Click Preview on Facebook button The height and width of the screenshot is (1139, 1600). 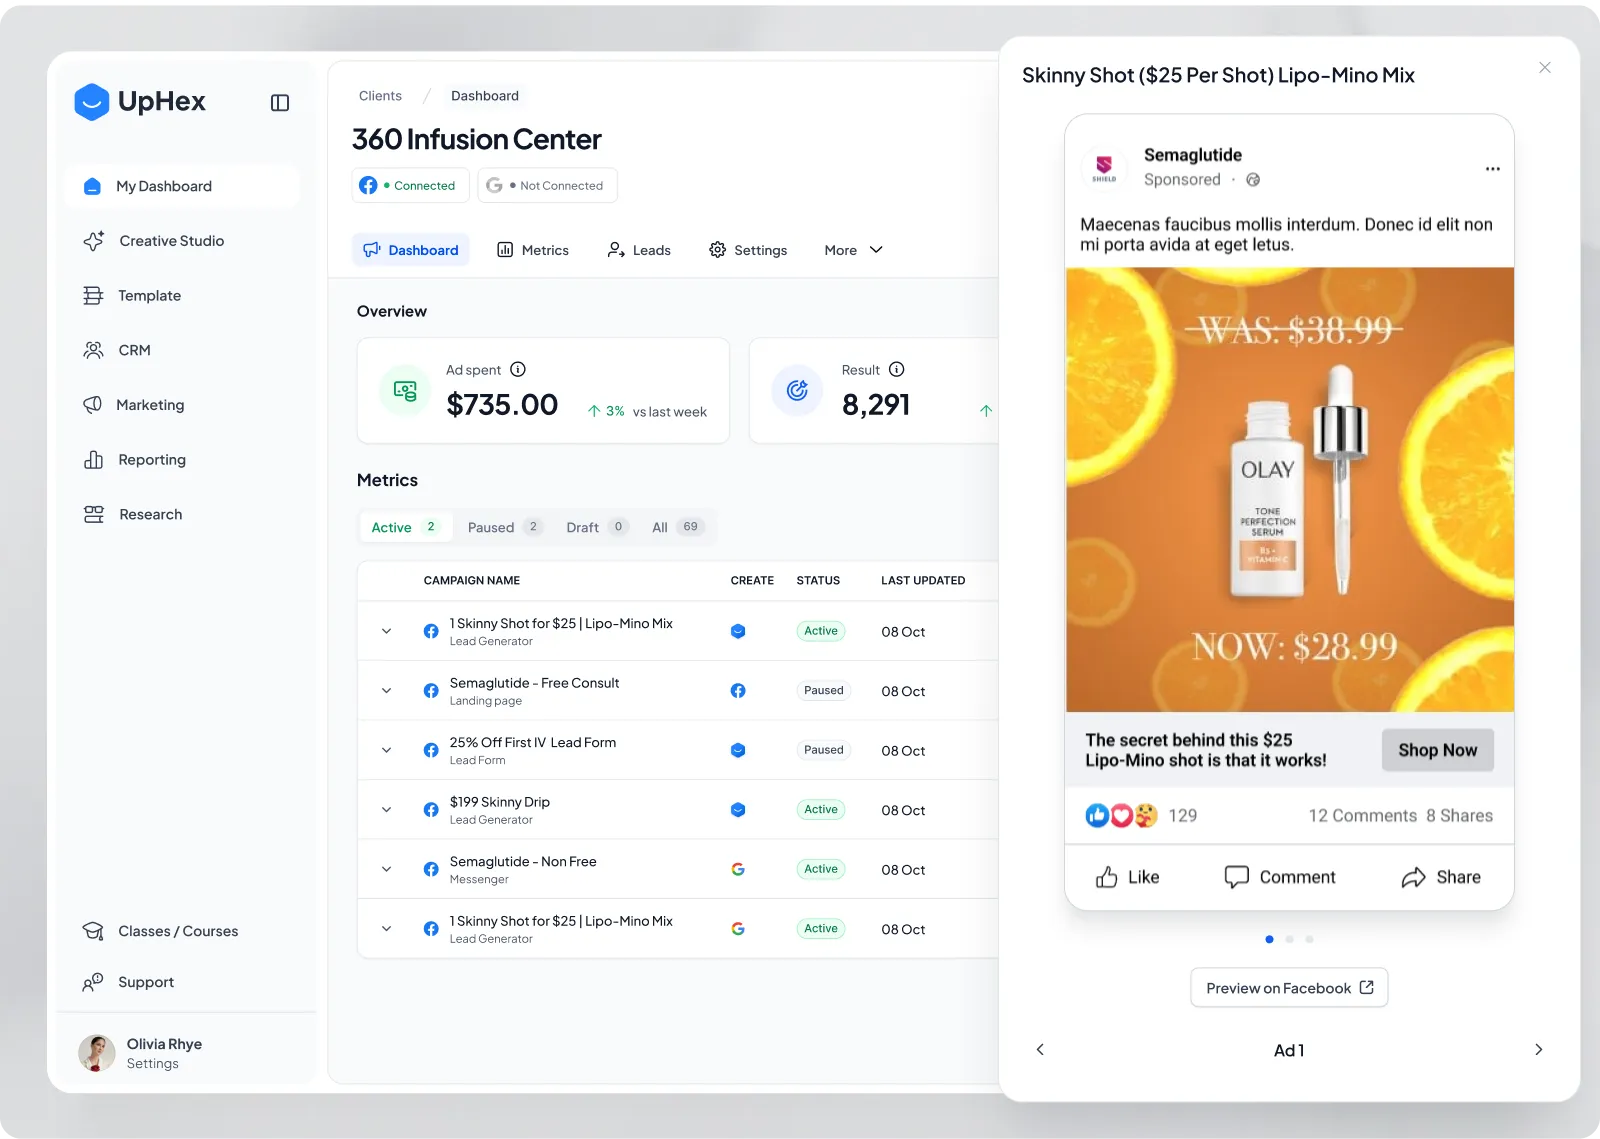click(1289, 988)
